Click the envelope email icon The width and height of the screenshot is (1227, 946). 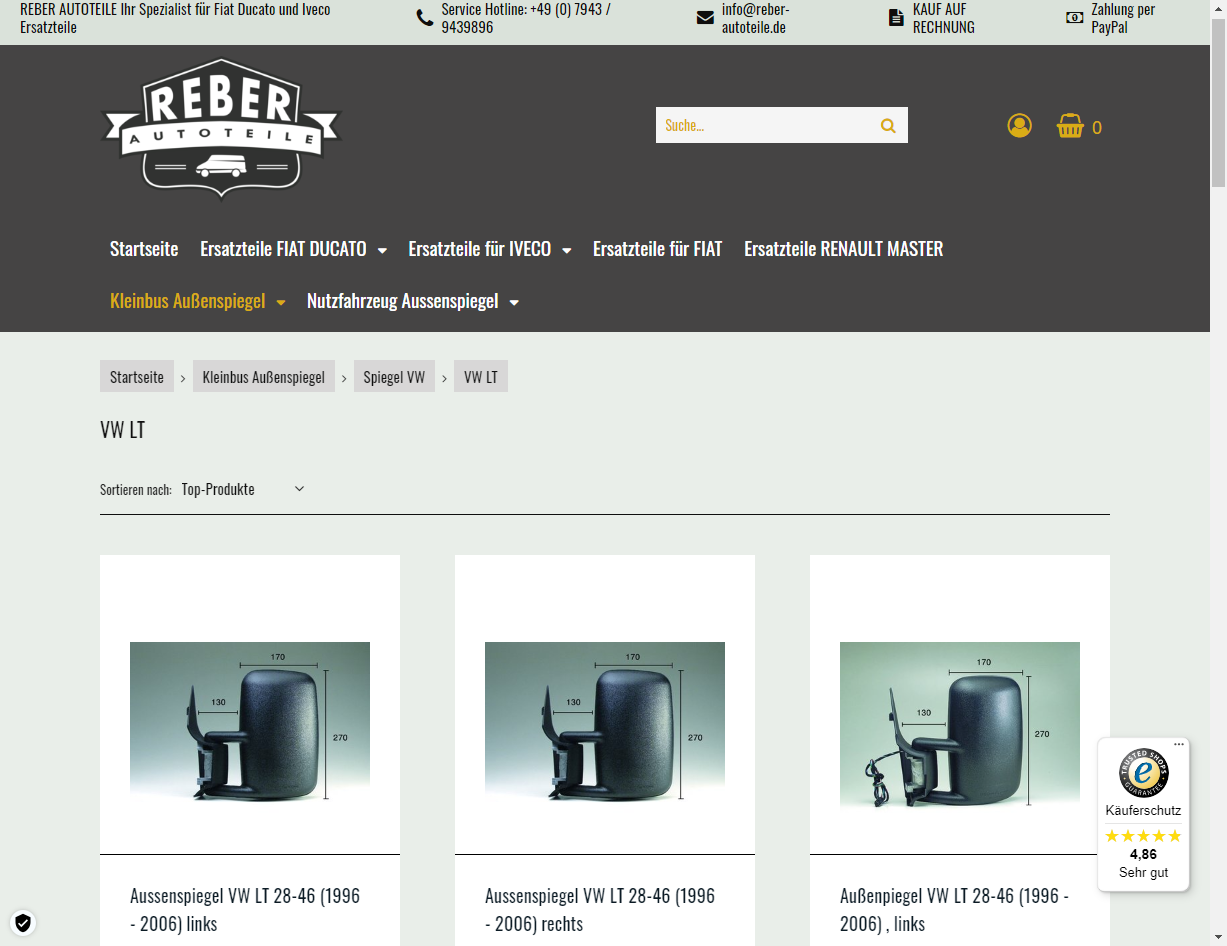(705, 18)
